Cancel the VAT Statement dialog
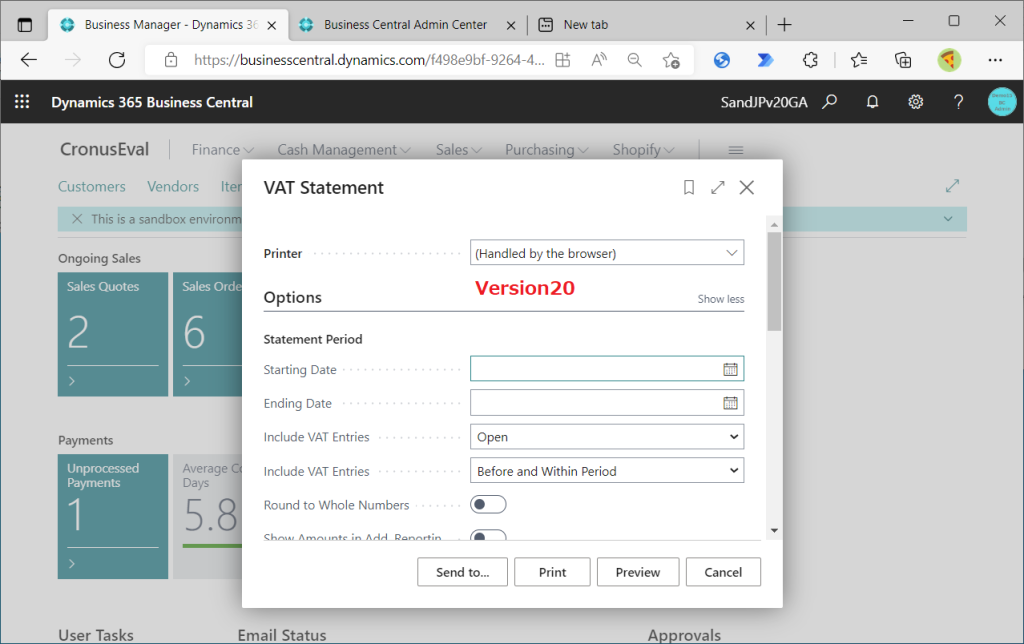Screen dimensions: 1024x644 pyautogui.click(x=723, y=572)
